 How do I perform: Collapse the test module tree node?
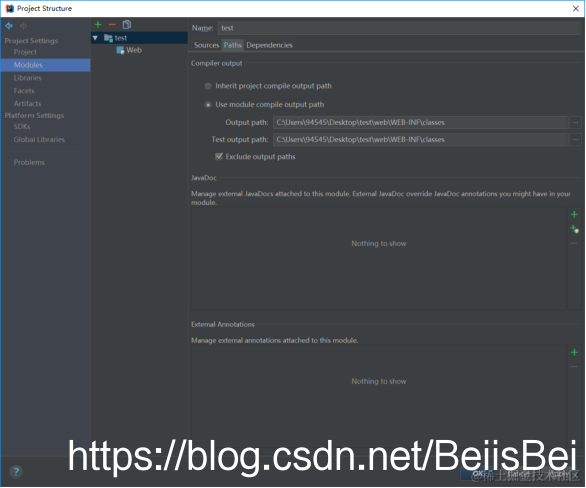(95, 38)
